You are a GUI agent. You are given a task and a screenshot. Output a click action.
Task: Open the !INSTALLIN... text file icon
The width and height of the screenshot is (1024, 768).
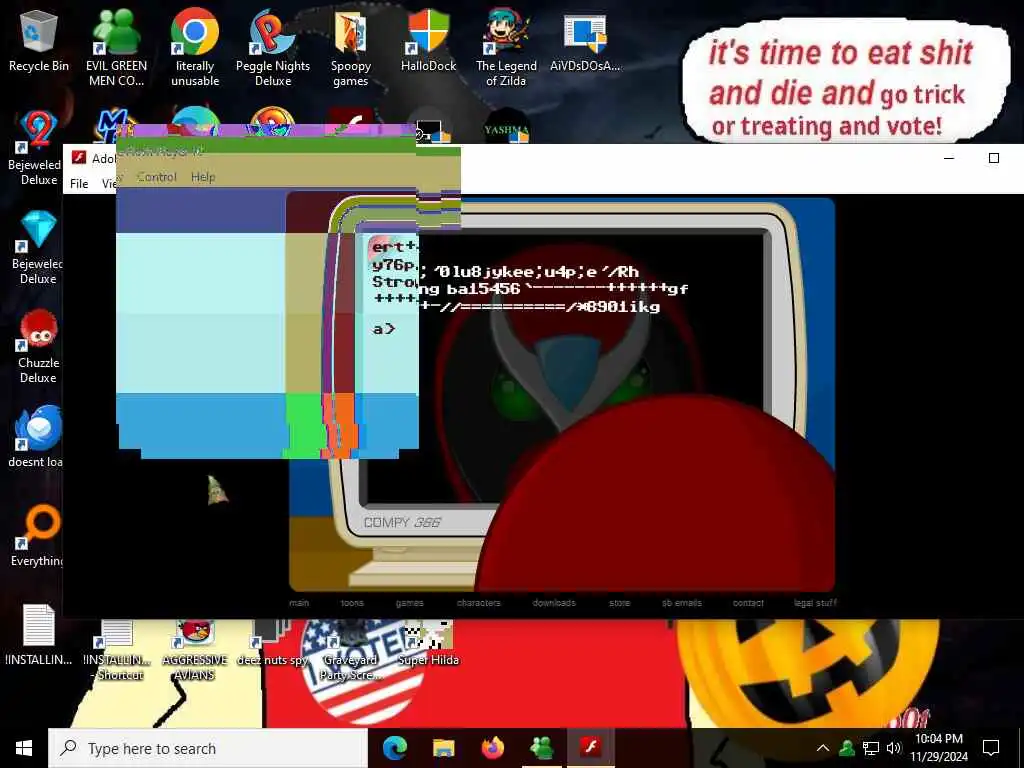(39, 635)
